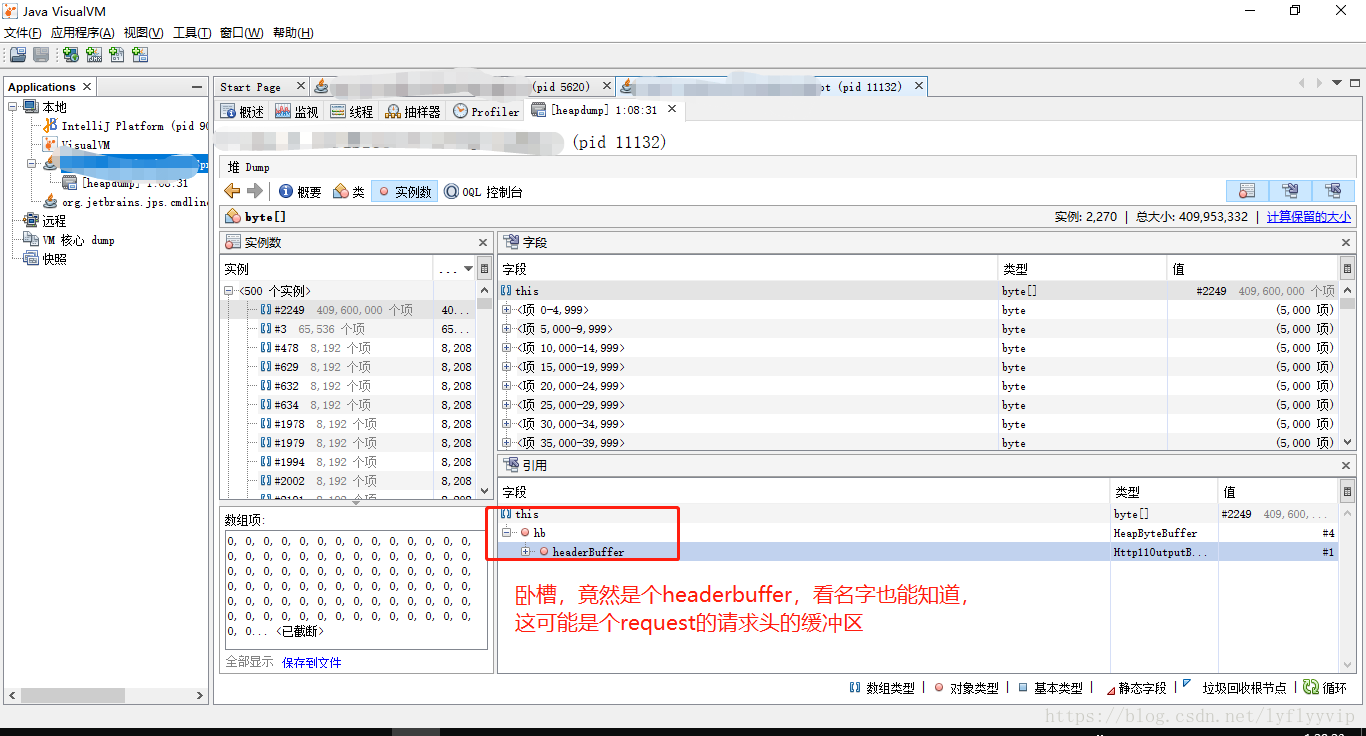Click the 计算保留的大小 link

pyautogui.click(x=1308, y=216)
